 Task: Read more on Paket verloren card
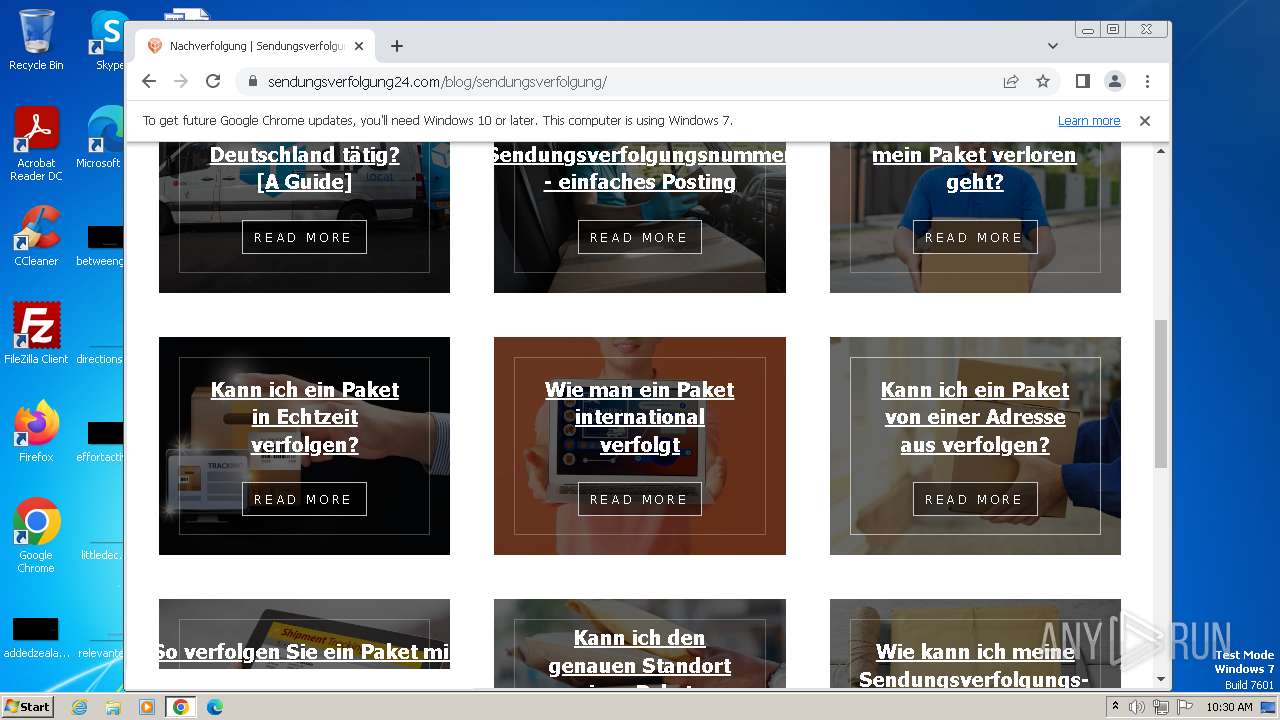[975, 237]
